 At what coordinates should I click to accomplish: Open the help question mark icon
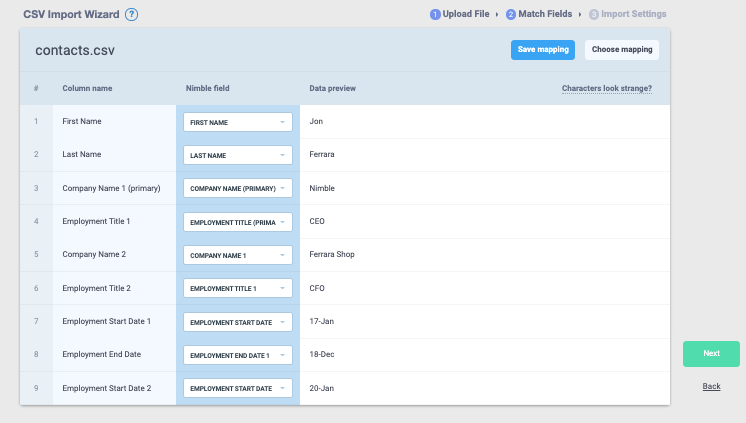point(131,14)
